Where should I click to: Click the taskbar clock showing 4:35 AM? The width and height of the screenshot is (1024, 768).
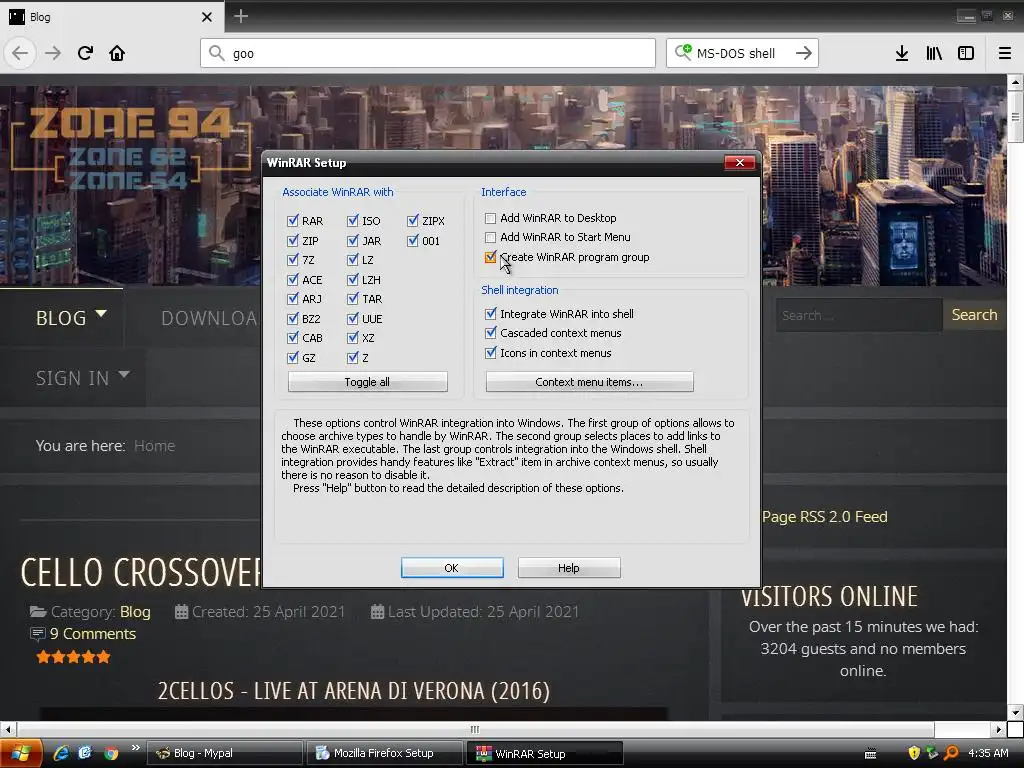pyautogui.click(x=988, y=753)
